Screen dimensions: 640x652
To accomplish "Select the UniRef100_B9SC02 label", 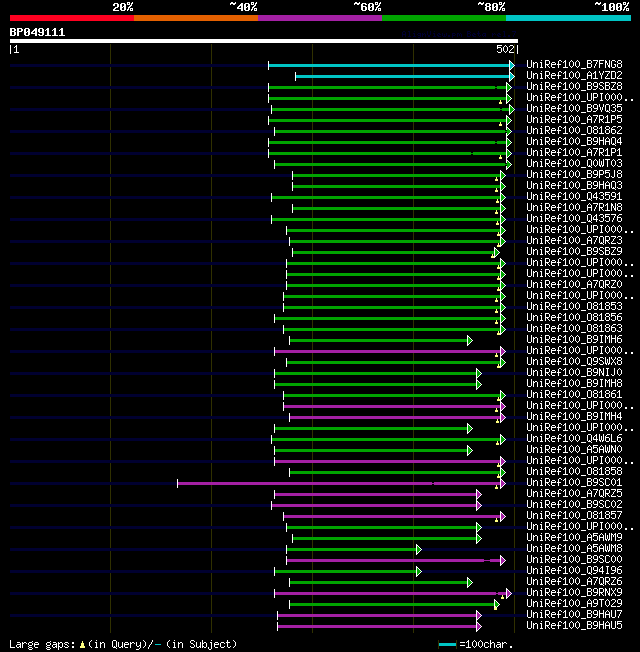I will pos(574,504).
